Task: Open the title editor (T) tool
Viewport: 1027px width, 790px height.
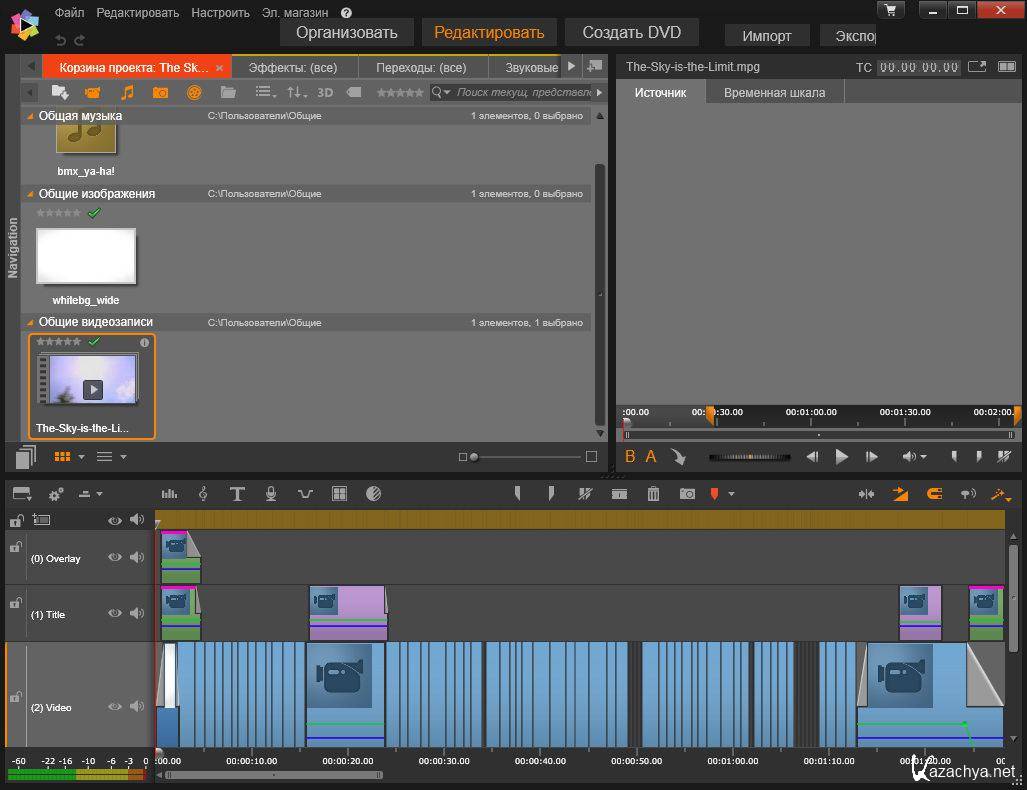Action: (237, 494)
